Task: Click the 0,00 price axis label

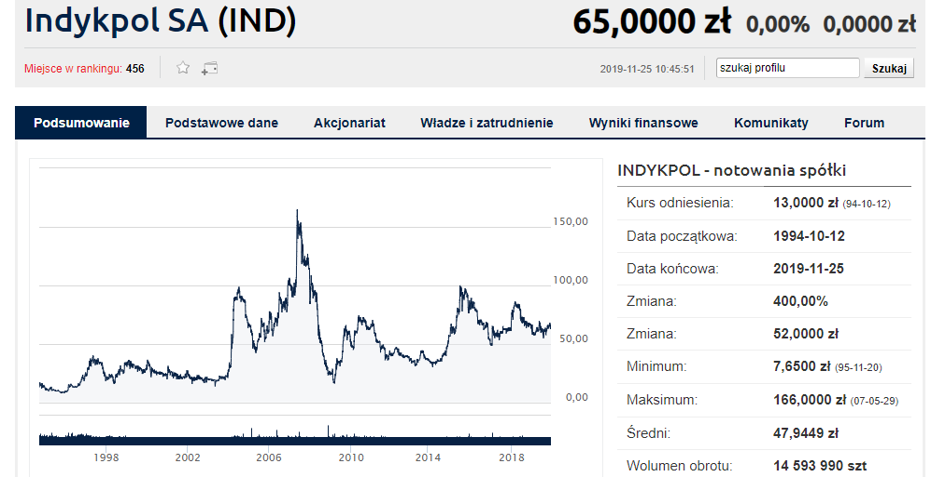Action: pyautogui.click(x=577, y=397)
